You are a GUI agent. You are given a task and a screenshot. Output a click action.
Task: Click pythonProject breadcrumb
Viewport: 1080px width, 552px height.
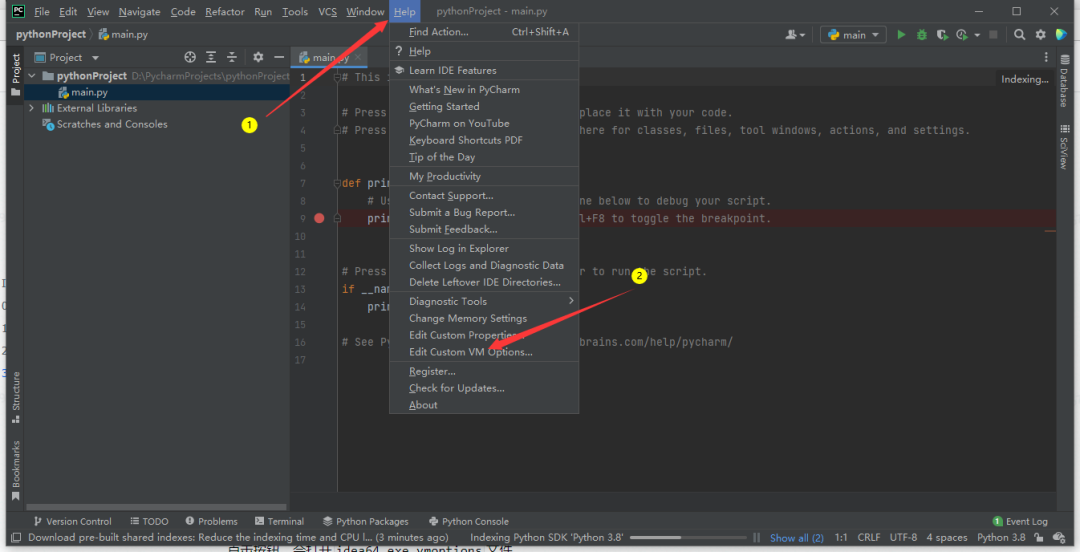[x=51, y=34]
